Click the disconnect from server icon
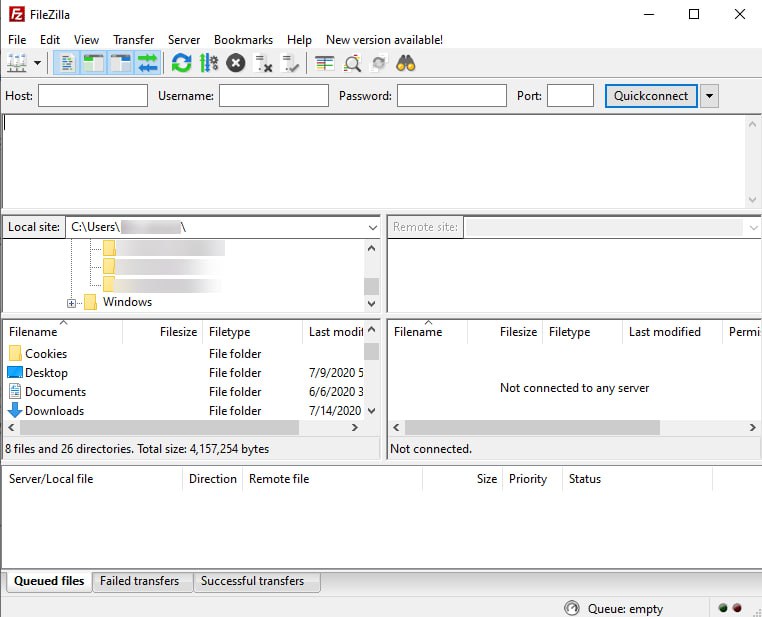This screenshot has width=762, height=617. click(264, 63)
